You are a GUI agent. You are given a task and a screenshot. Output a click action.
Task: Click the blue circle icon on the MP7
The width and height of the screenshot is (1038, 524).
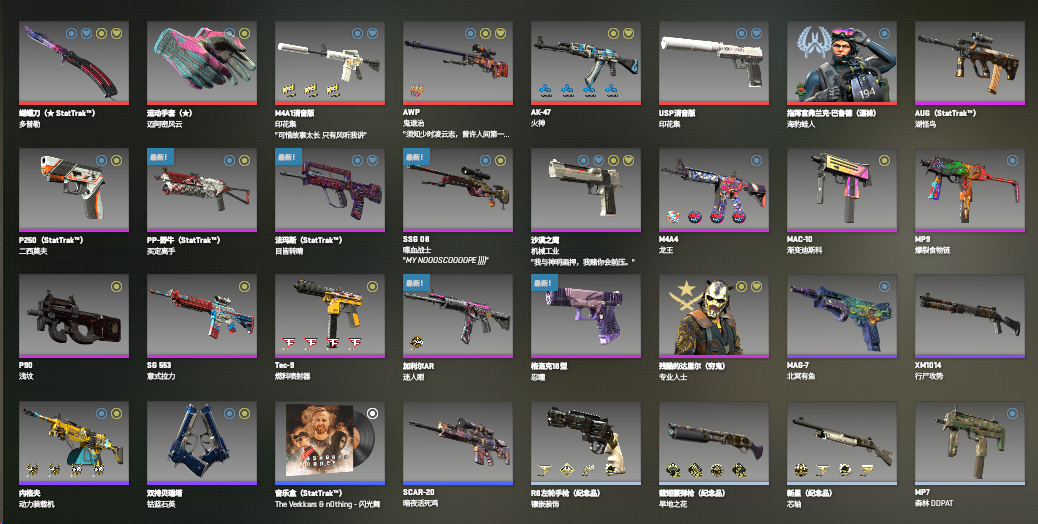pyautogui.click(x=1012, y=414)
